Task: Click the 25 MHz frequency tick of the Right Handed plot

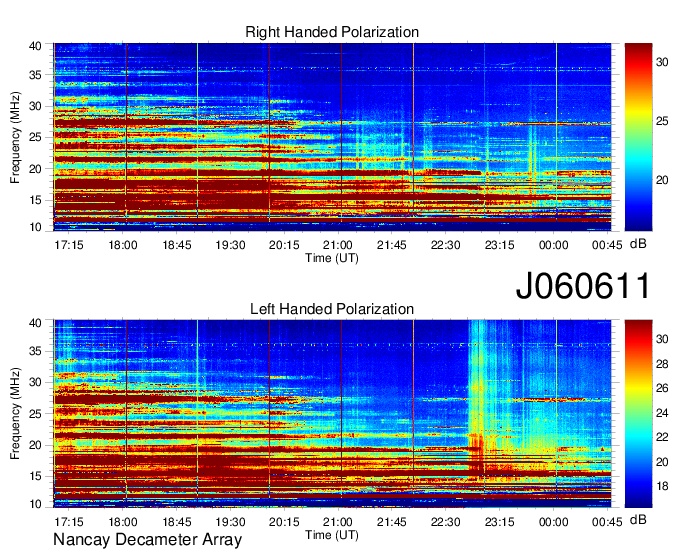Action: [36, 137]
